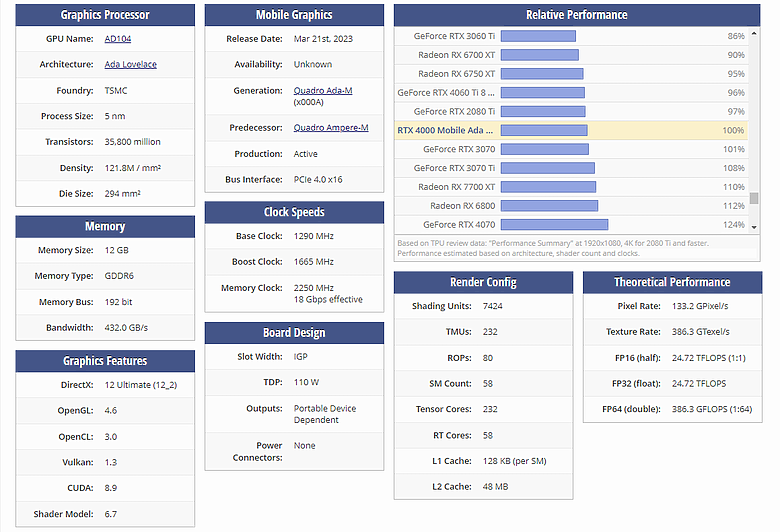
Task: Select the highlighted RTX 4000 Mobile Ada row
Action: (x=571, y=130)
